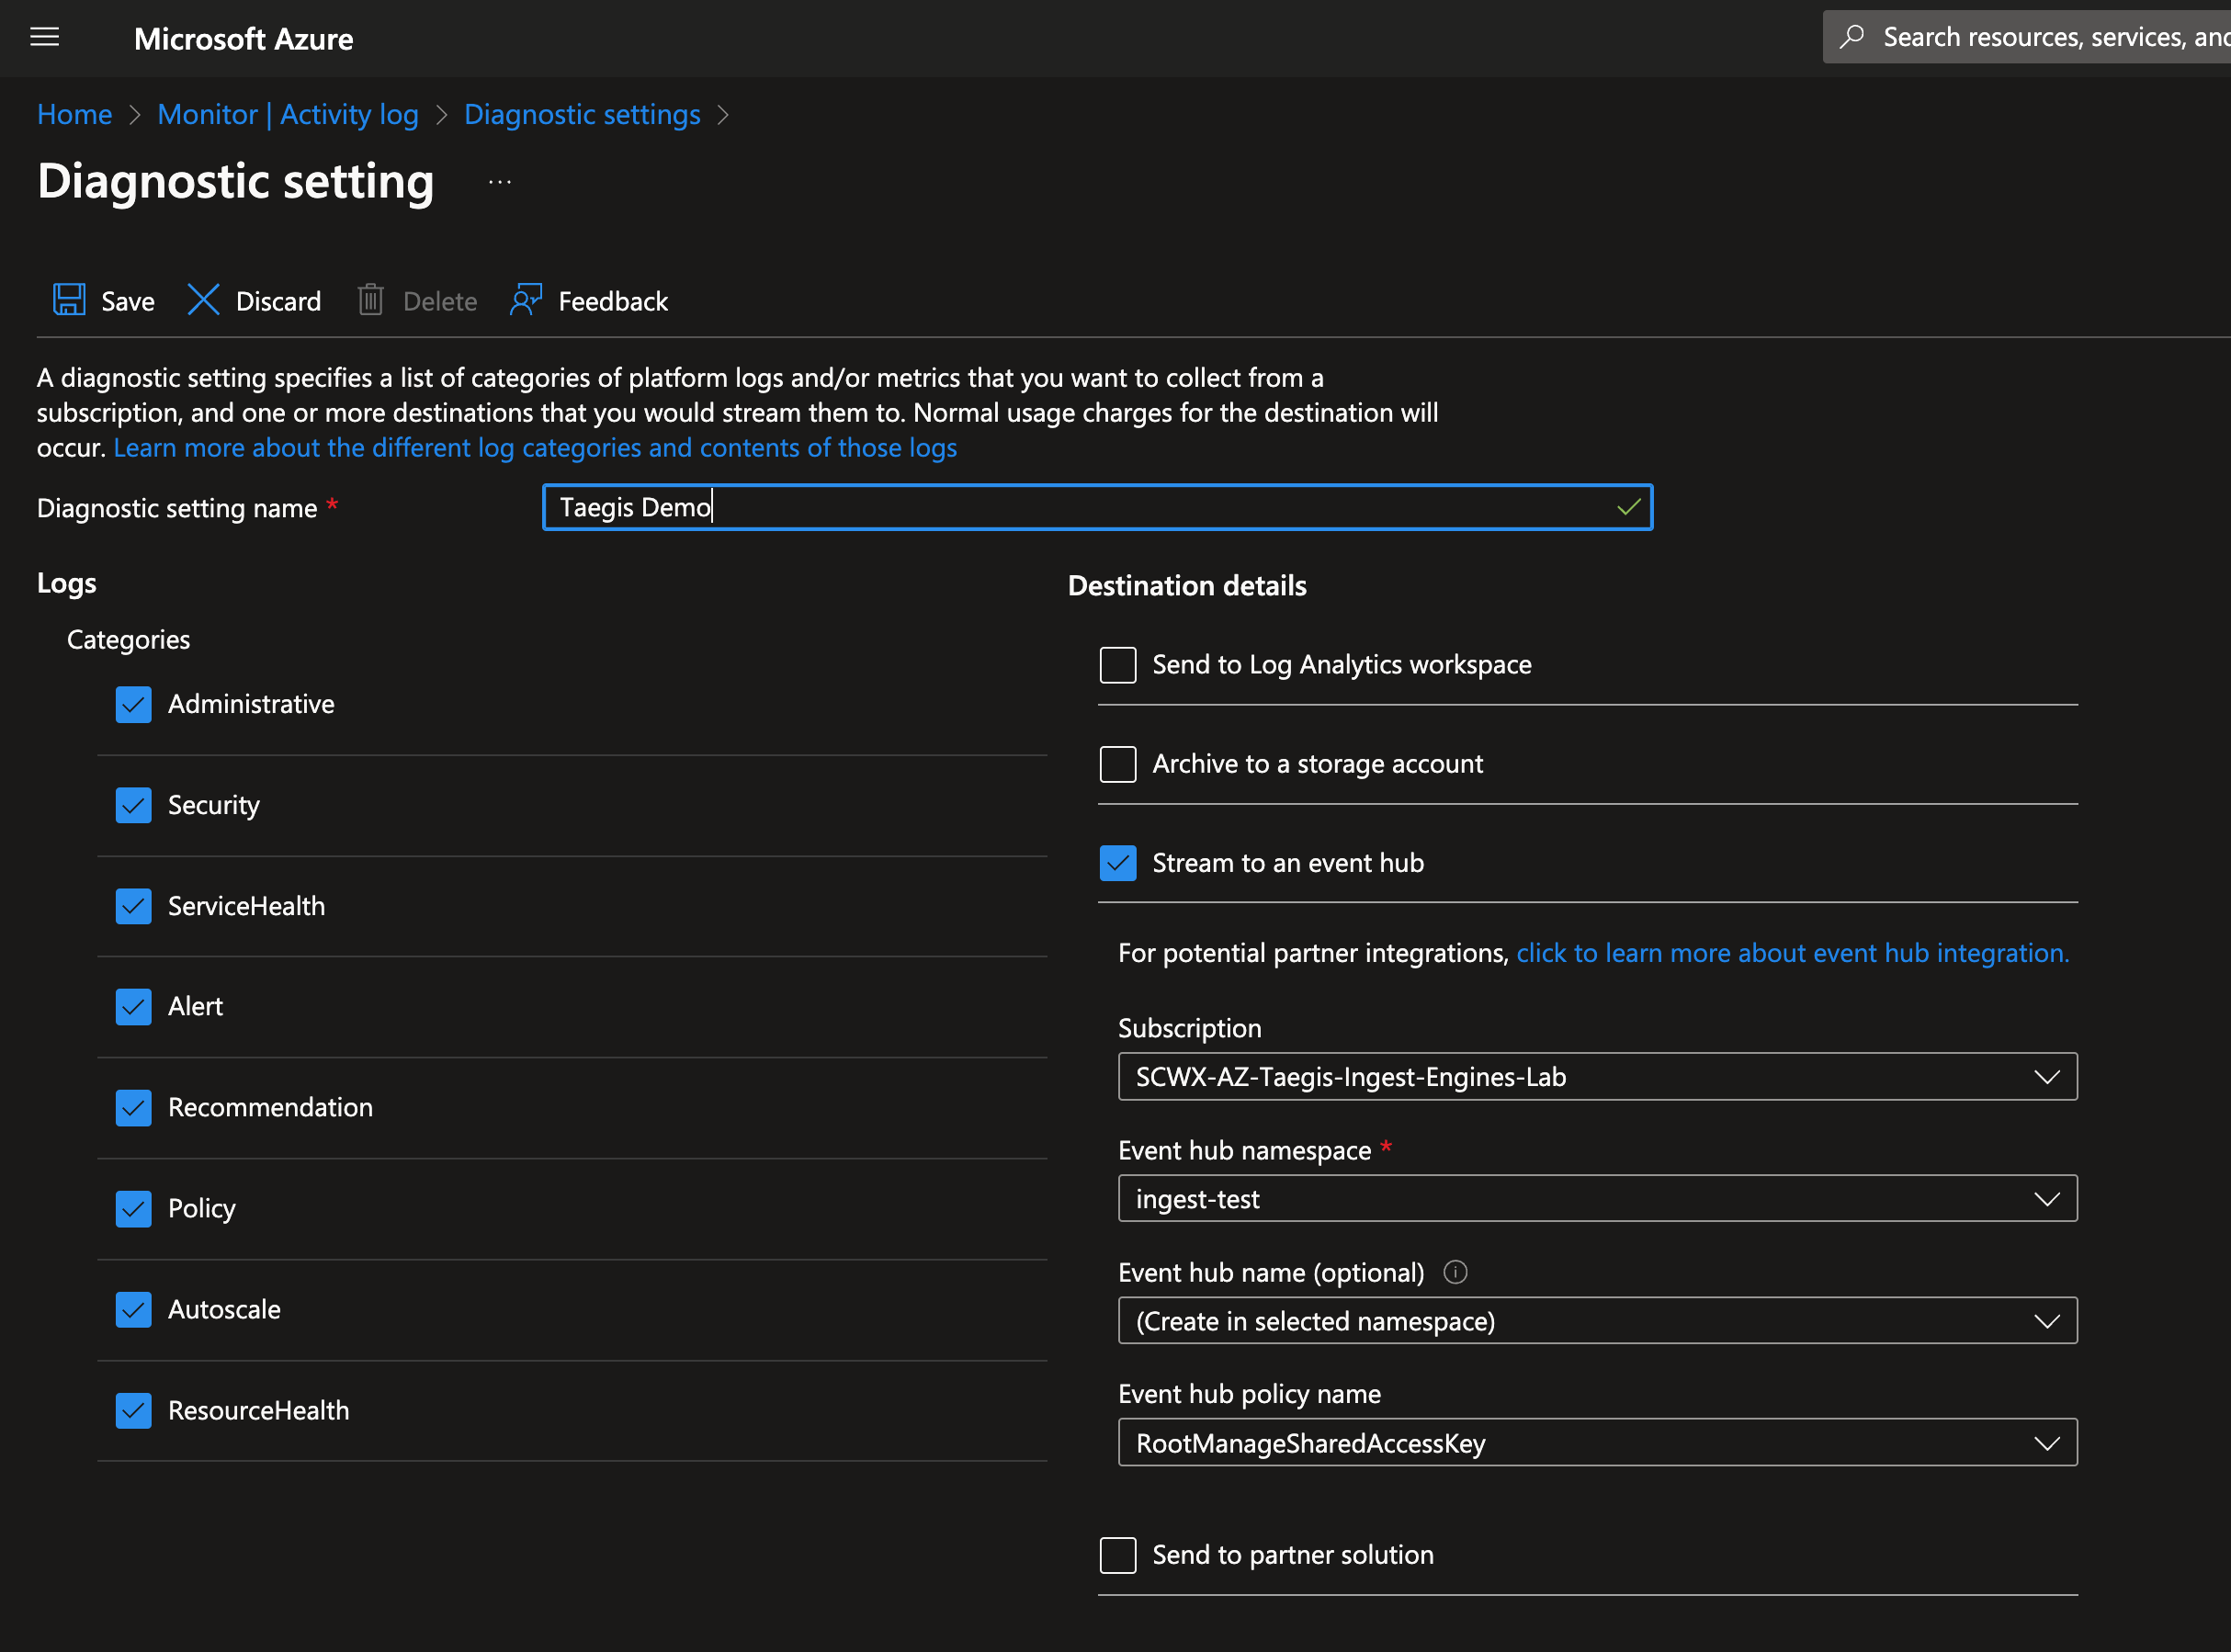Go to Monitor | Activity log breadcrumb
Screen dimensions: 2231x1652
pyautogui.click(x=288, y=114)
